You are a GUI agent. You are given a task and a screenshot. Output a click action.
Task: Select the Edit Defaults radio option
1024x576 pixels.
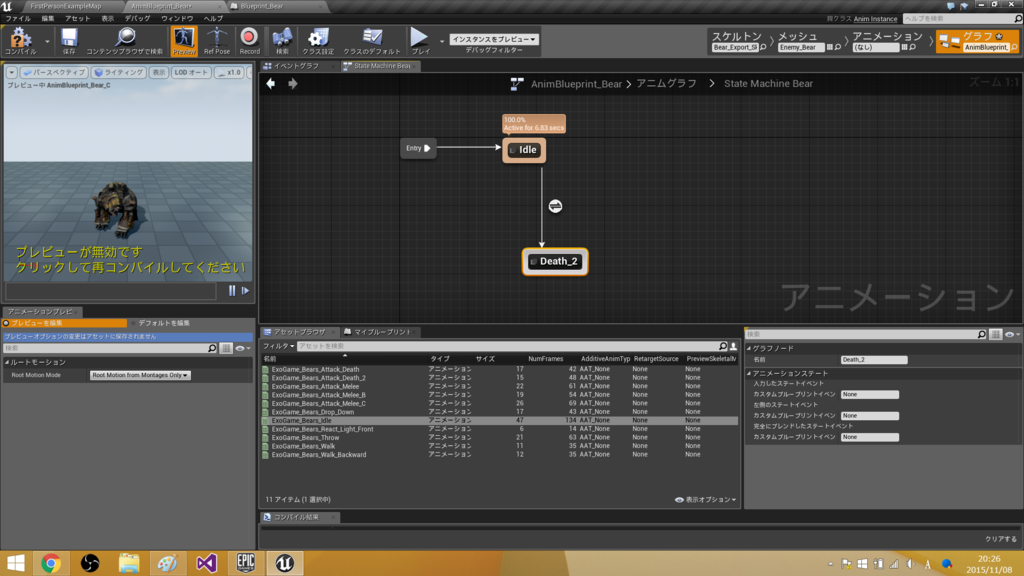point(160,323)
